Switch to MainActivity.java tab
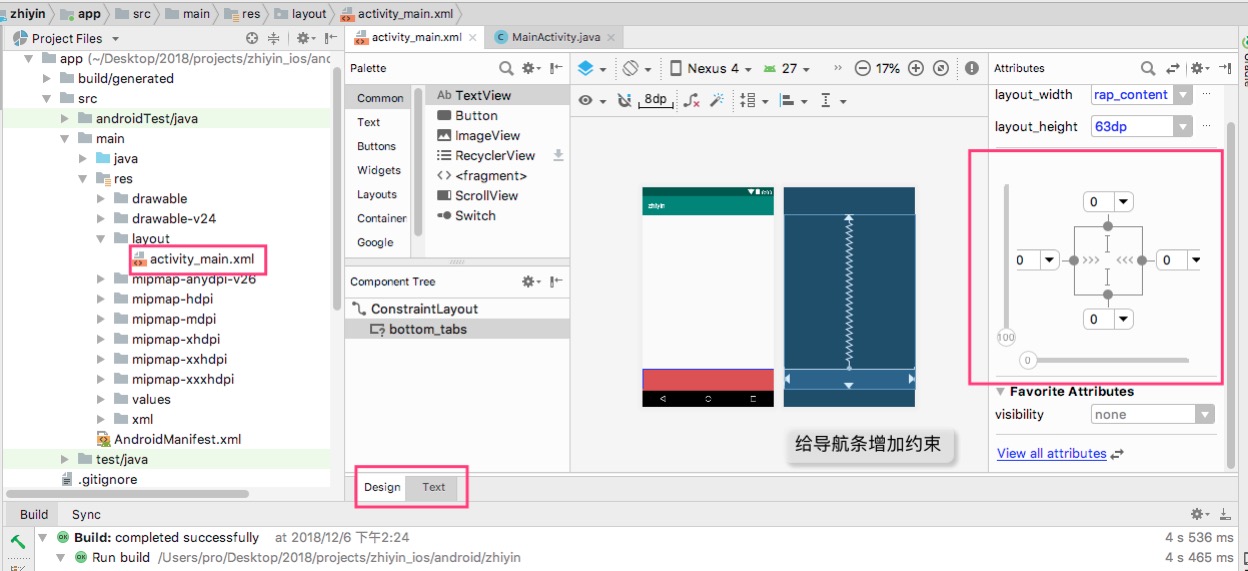The height and width of the screenshot is (571, 1248). pyautogui.click(x=555, y=37)
